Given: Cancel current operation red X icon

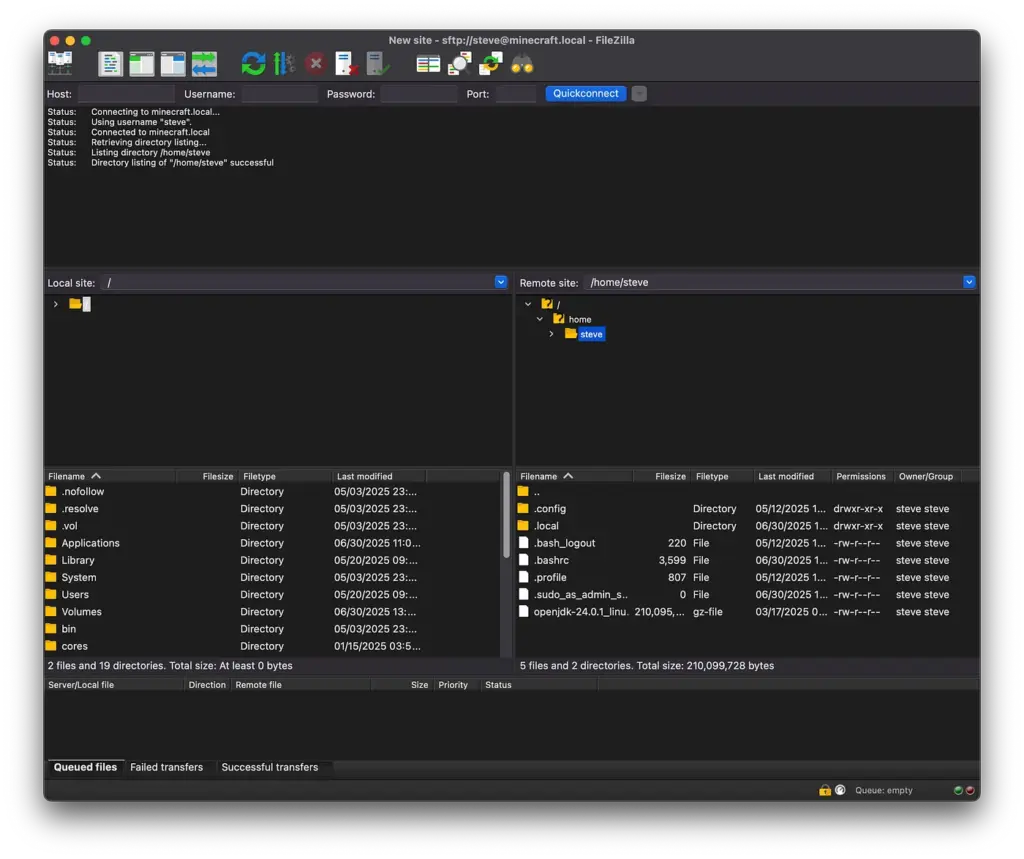Looking at the screenshot, I should coord(315,64).
